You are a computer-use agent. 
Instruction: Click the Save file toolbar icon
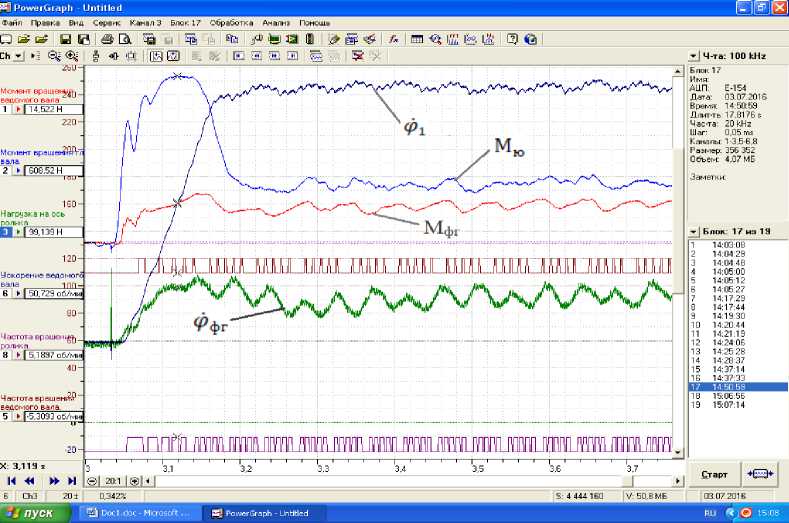click(x=64, y=39)
